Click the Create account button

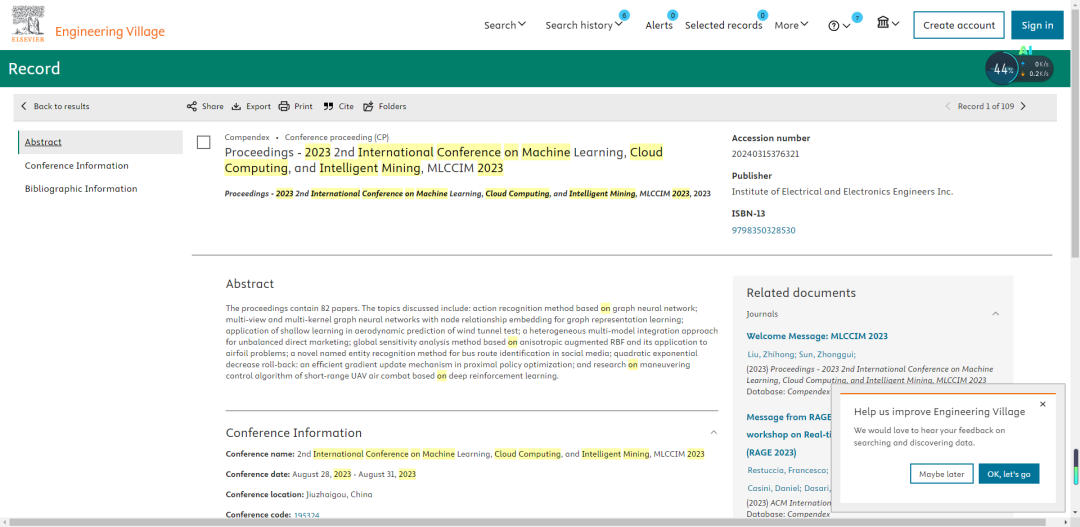tap(959, 25)
